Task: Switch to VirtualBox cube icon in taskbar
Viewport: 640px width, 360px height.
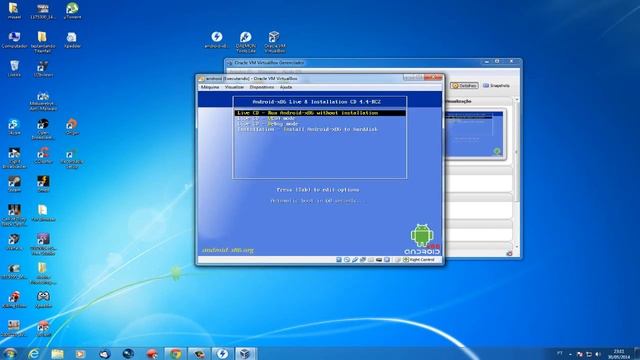Action: click(x=245, y=353)
